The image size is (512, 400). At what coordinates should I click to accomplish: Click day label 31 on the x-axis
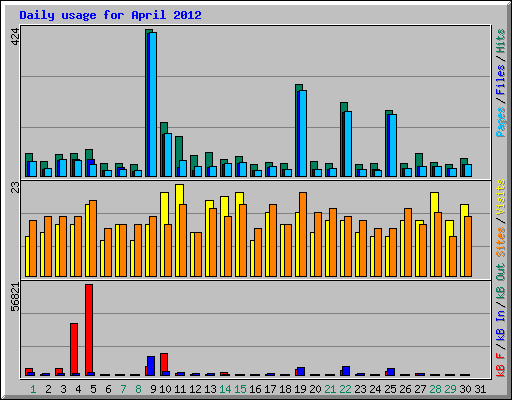[x=480, y=389]
